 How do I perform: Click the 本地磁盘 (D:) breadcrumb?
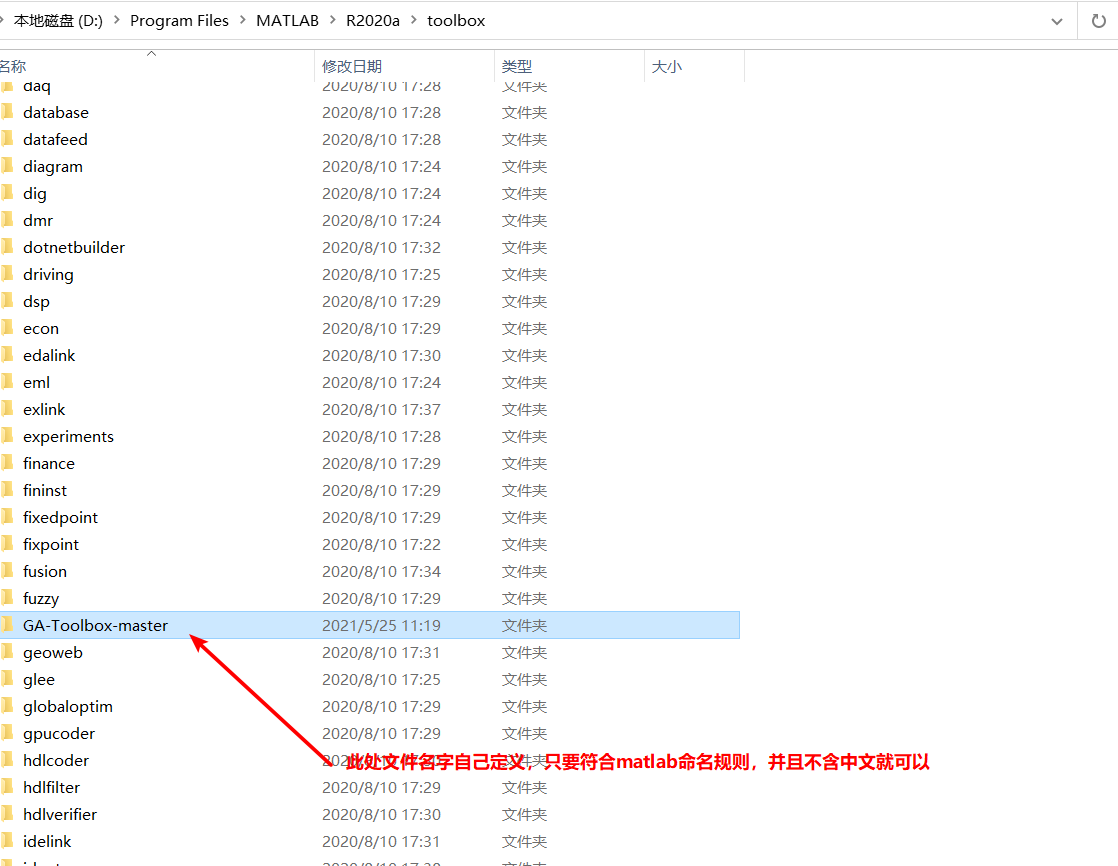58,21
